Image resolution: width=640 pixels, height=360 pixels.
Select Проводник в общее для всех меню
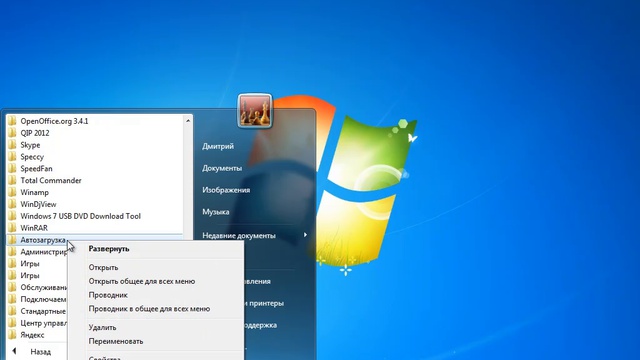click(x=149, y=309)
